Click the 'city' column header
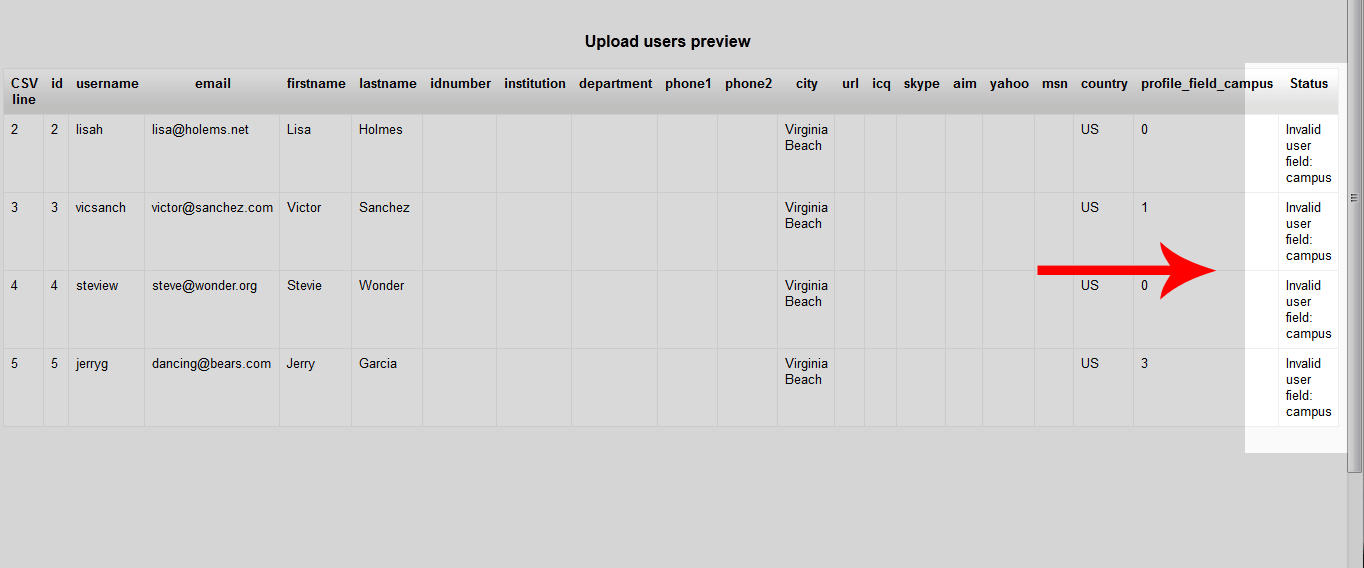The width and height of the screenshot is (1364, 568). 806,84
